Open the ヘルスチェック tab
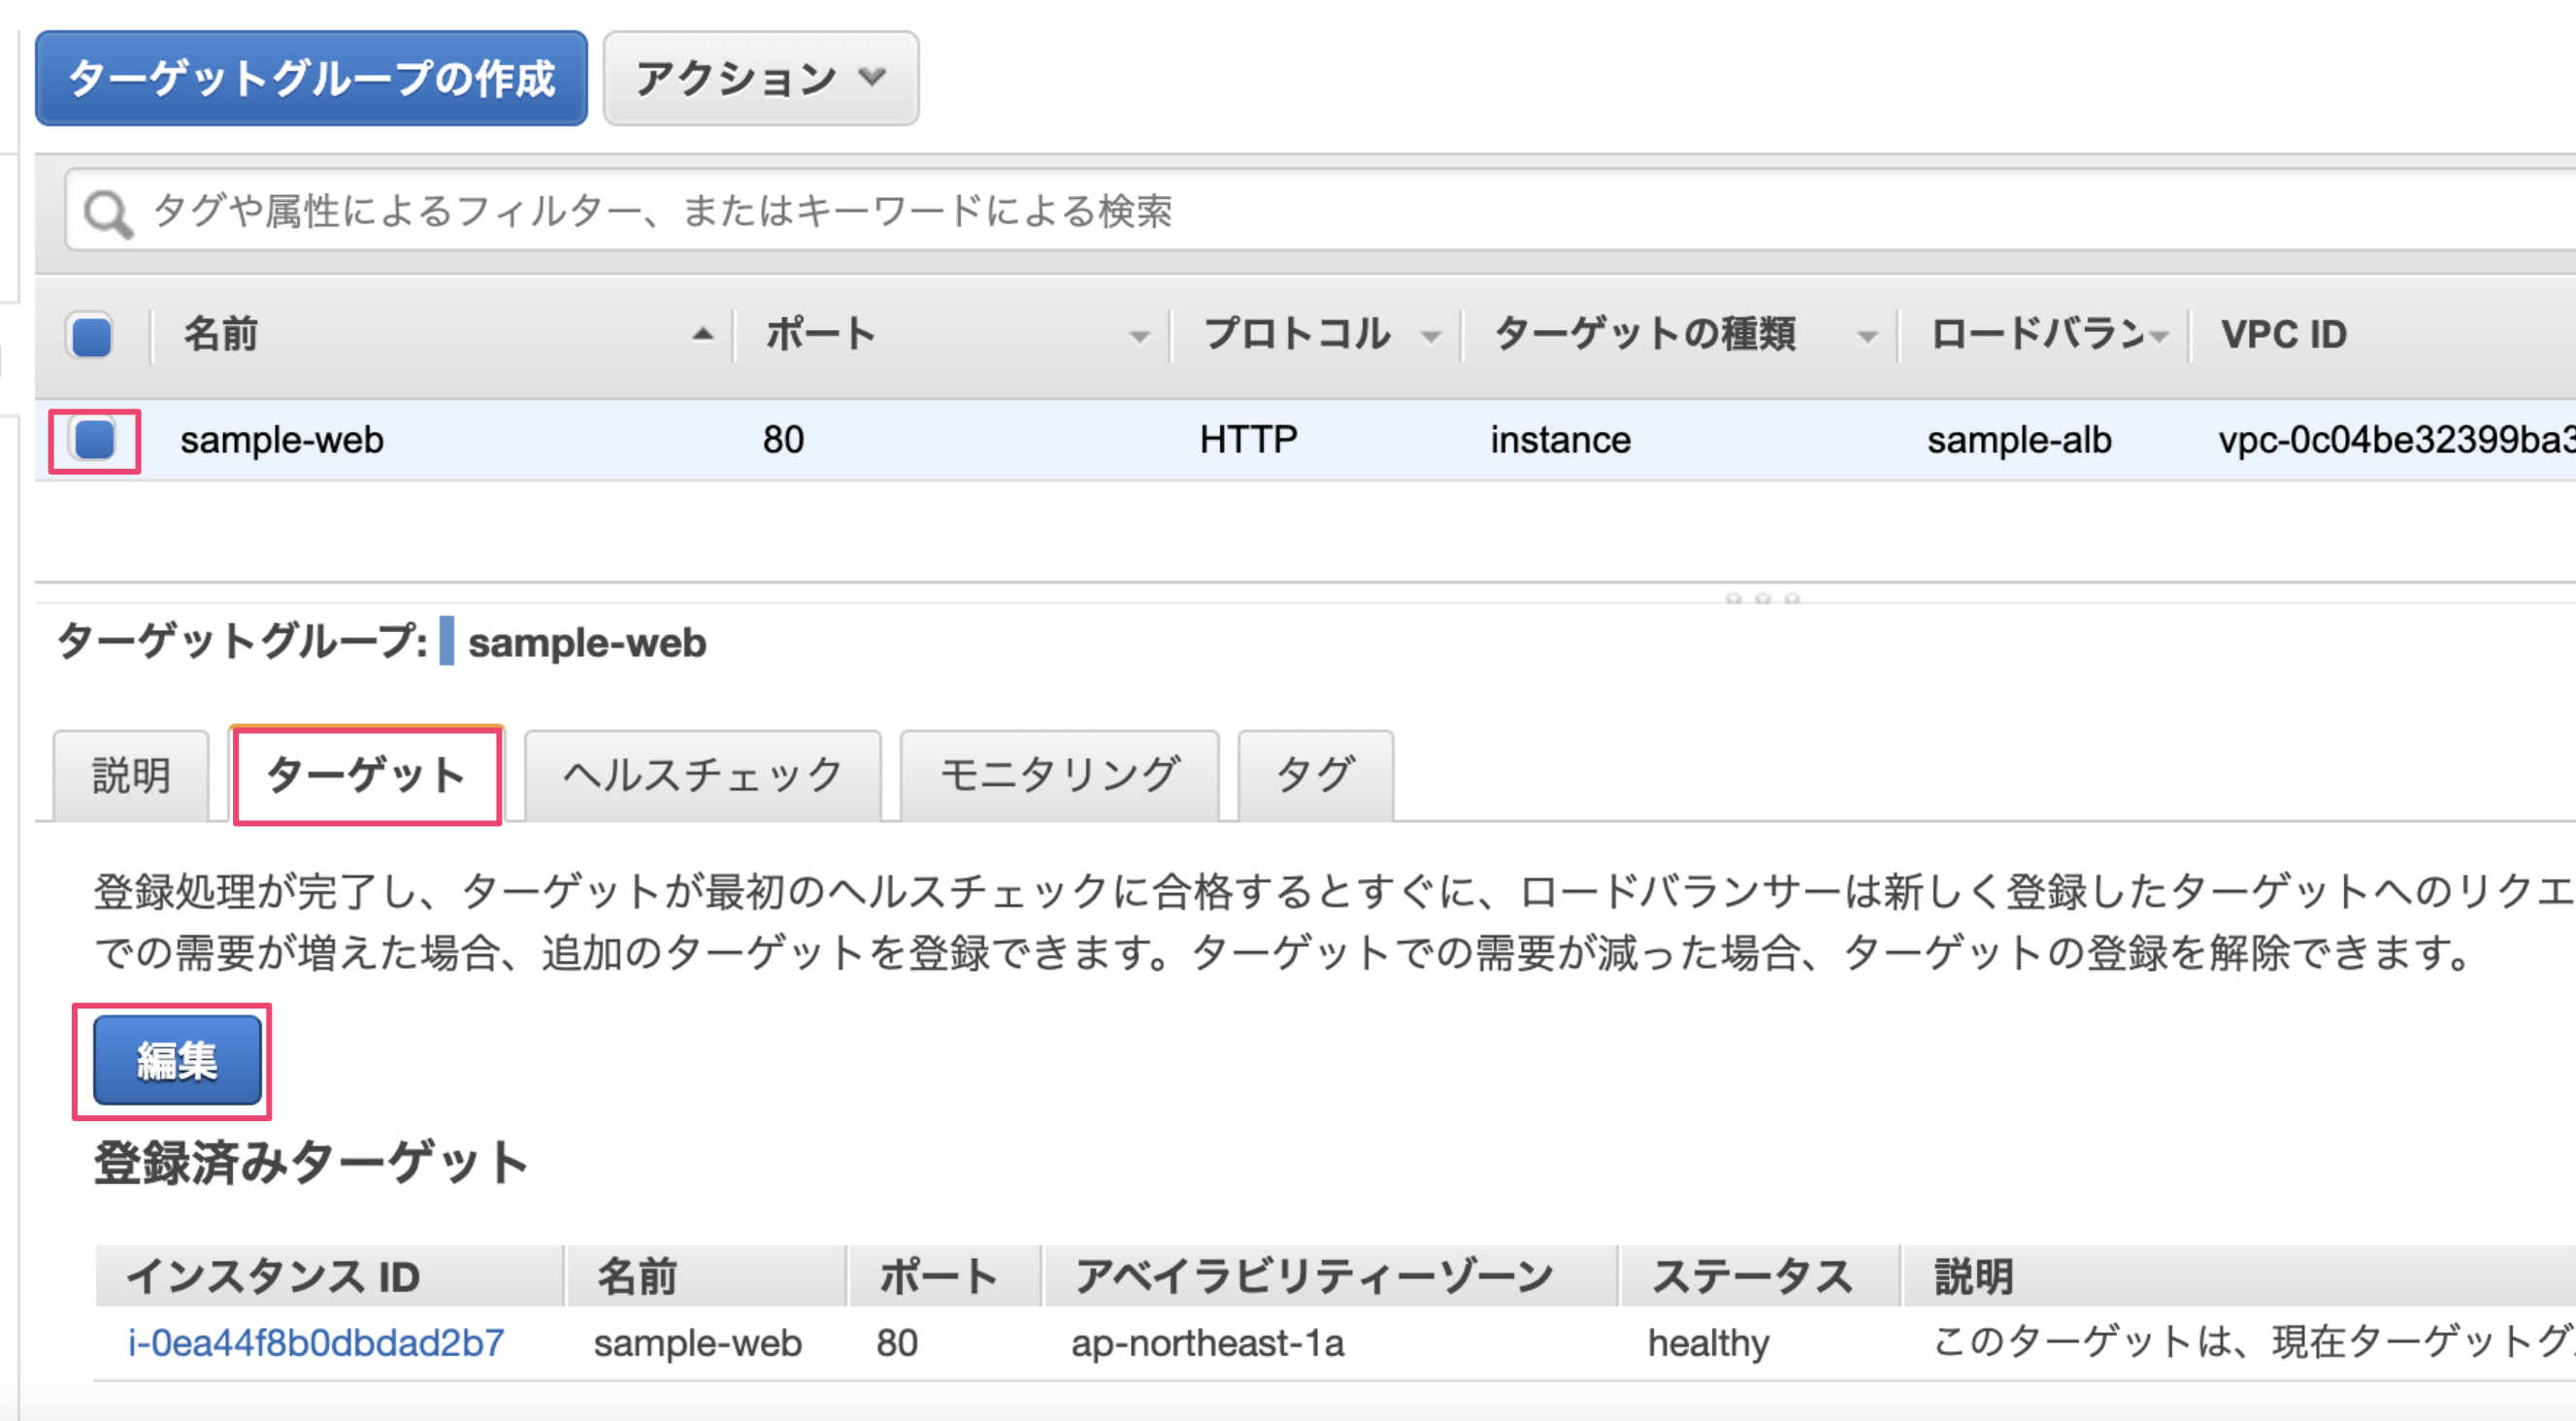Viewport: 2576px width, 1421px height. [702, 776]
